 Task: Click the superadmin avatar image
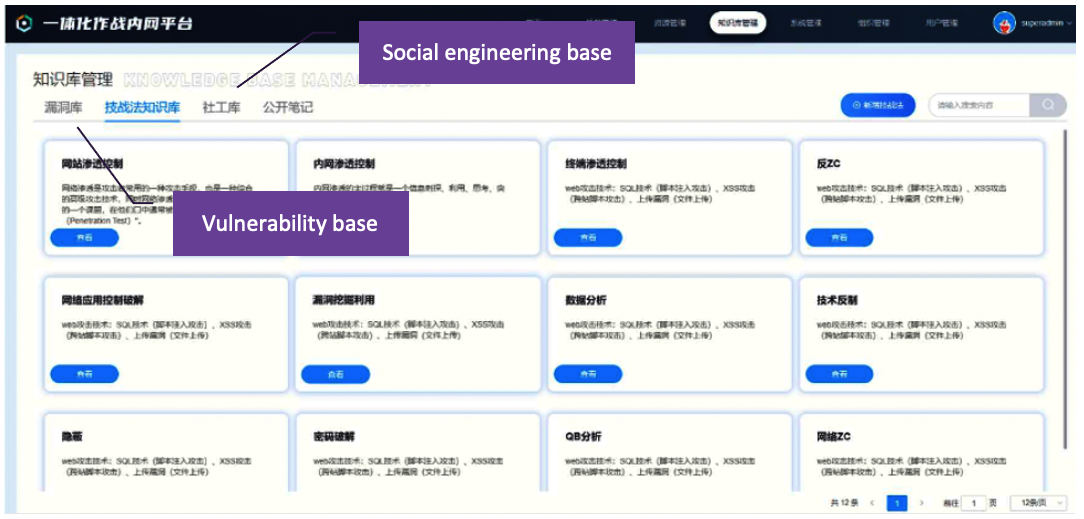click(1004, 23)
